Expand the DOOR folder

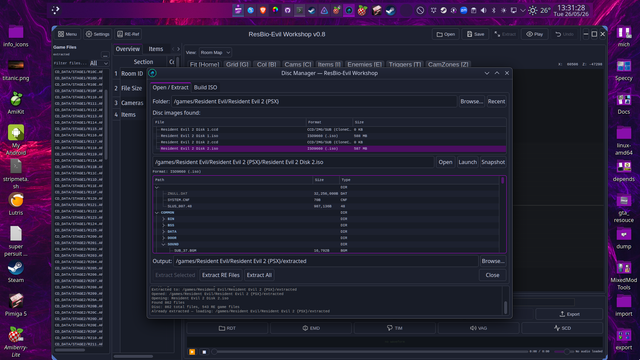click(164, 238)
